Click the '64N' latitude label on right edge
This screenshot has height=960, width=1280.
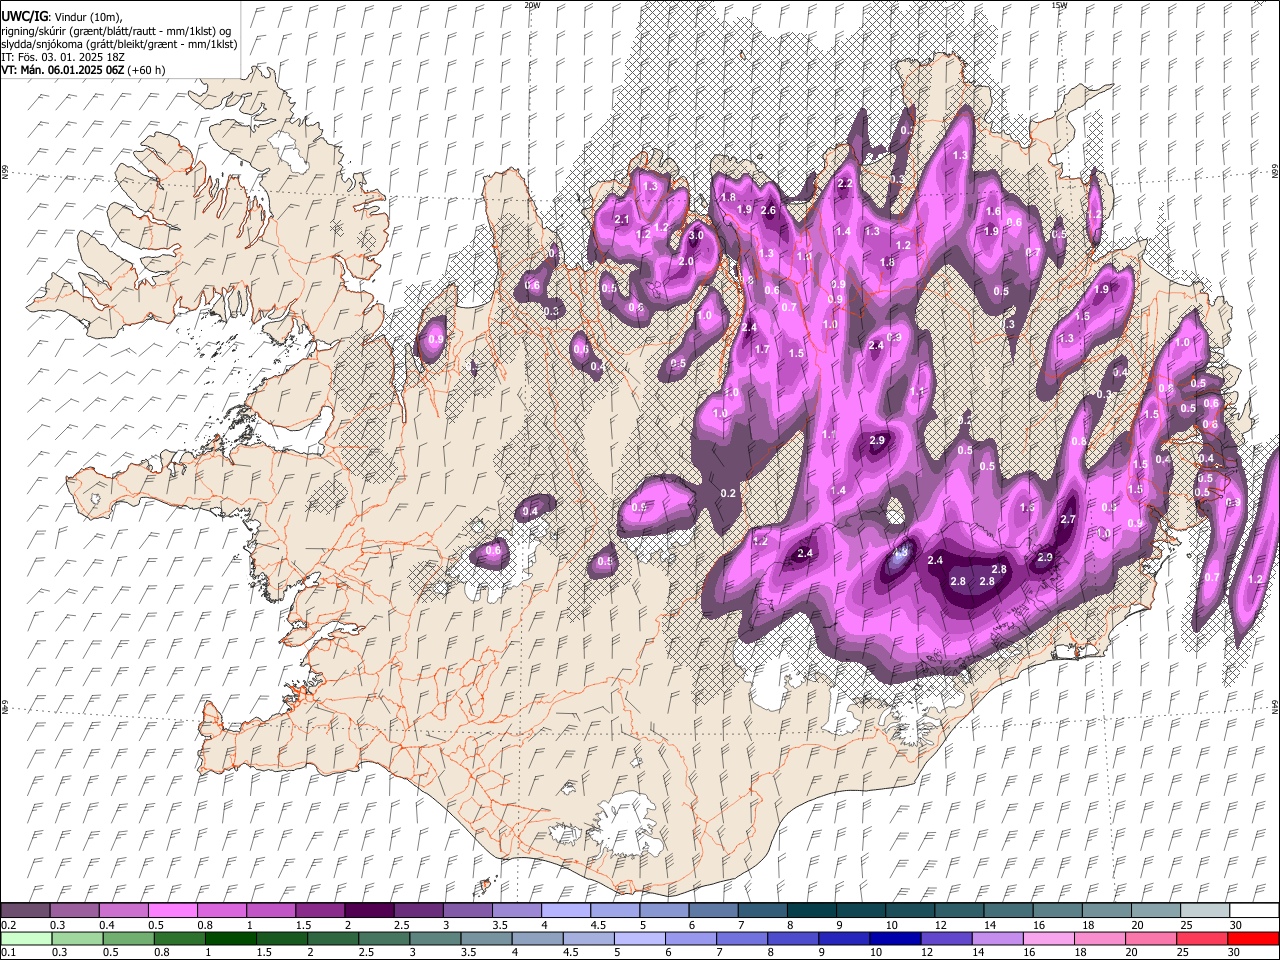pos(1275,707)
